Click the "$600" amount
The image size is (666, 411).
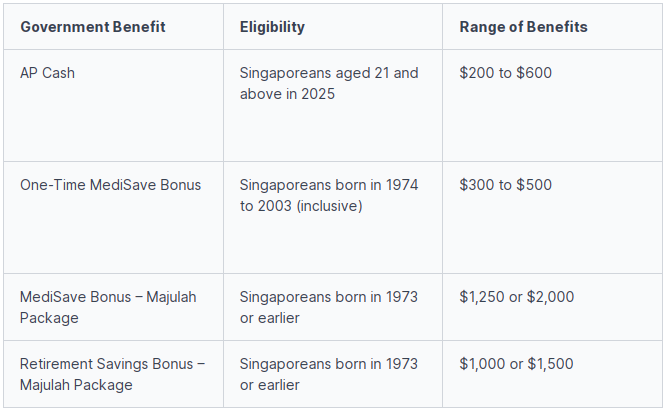tap(533, 73)
